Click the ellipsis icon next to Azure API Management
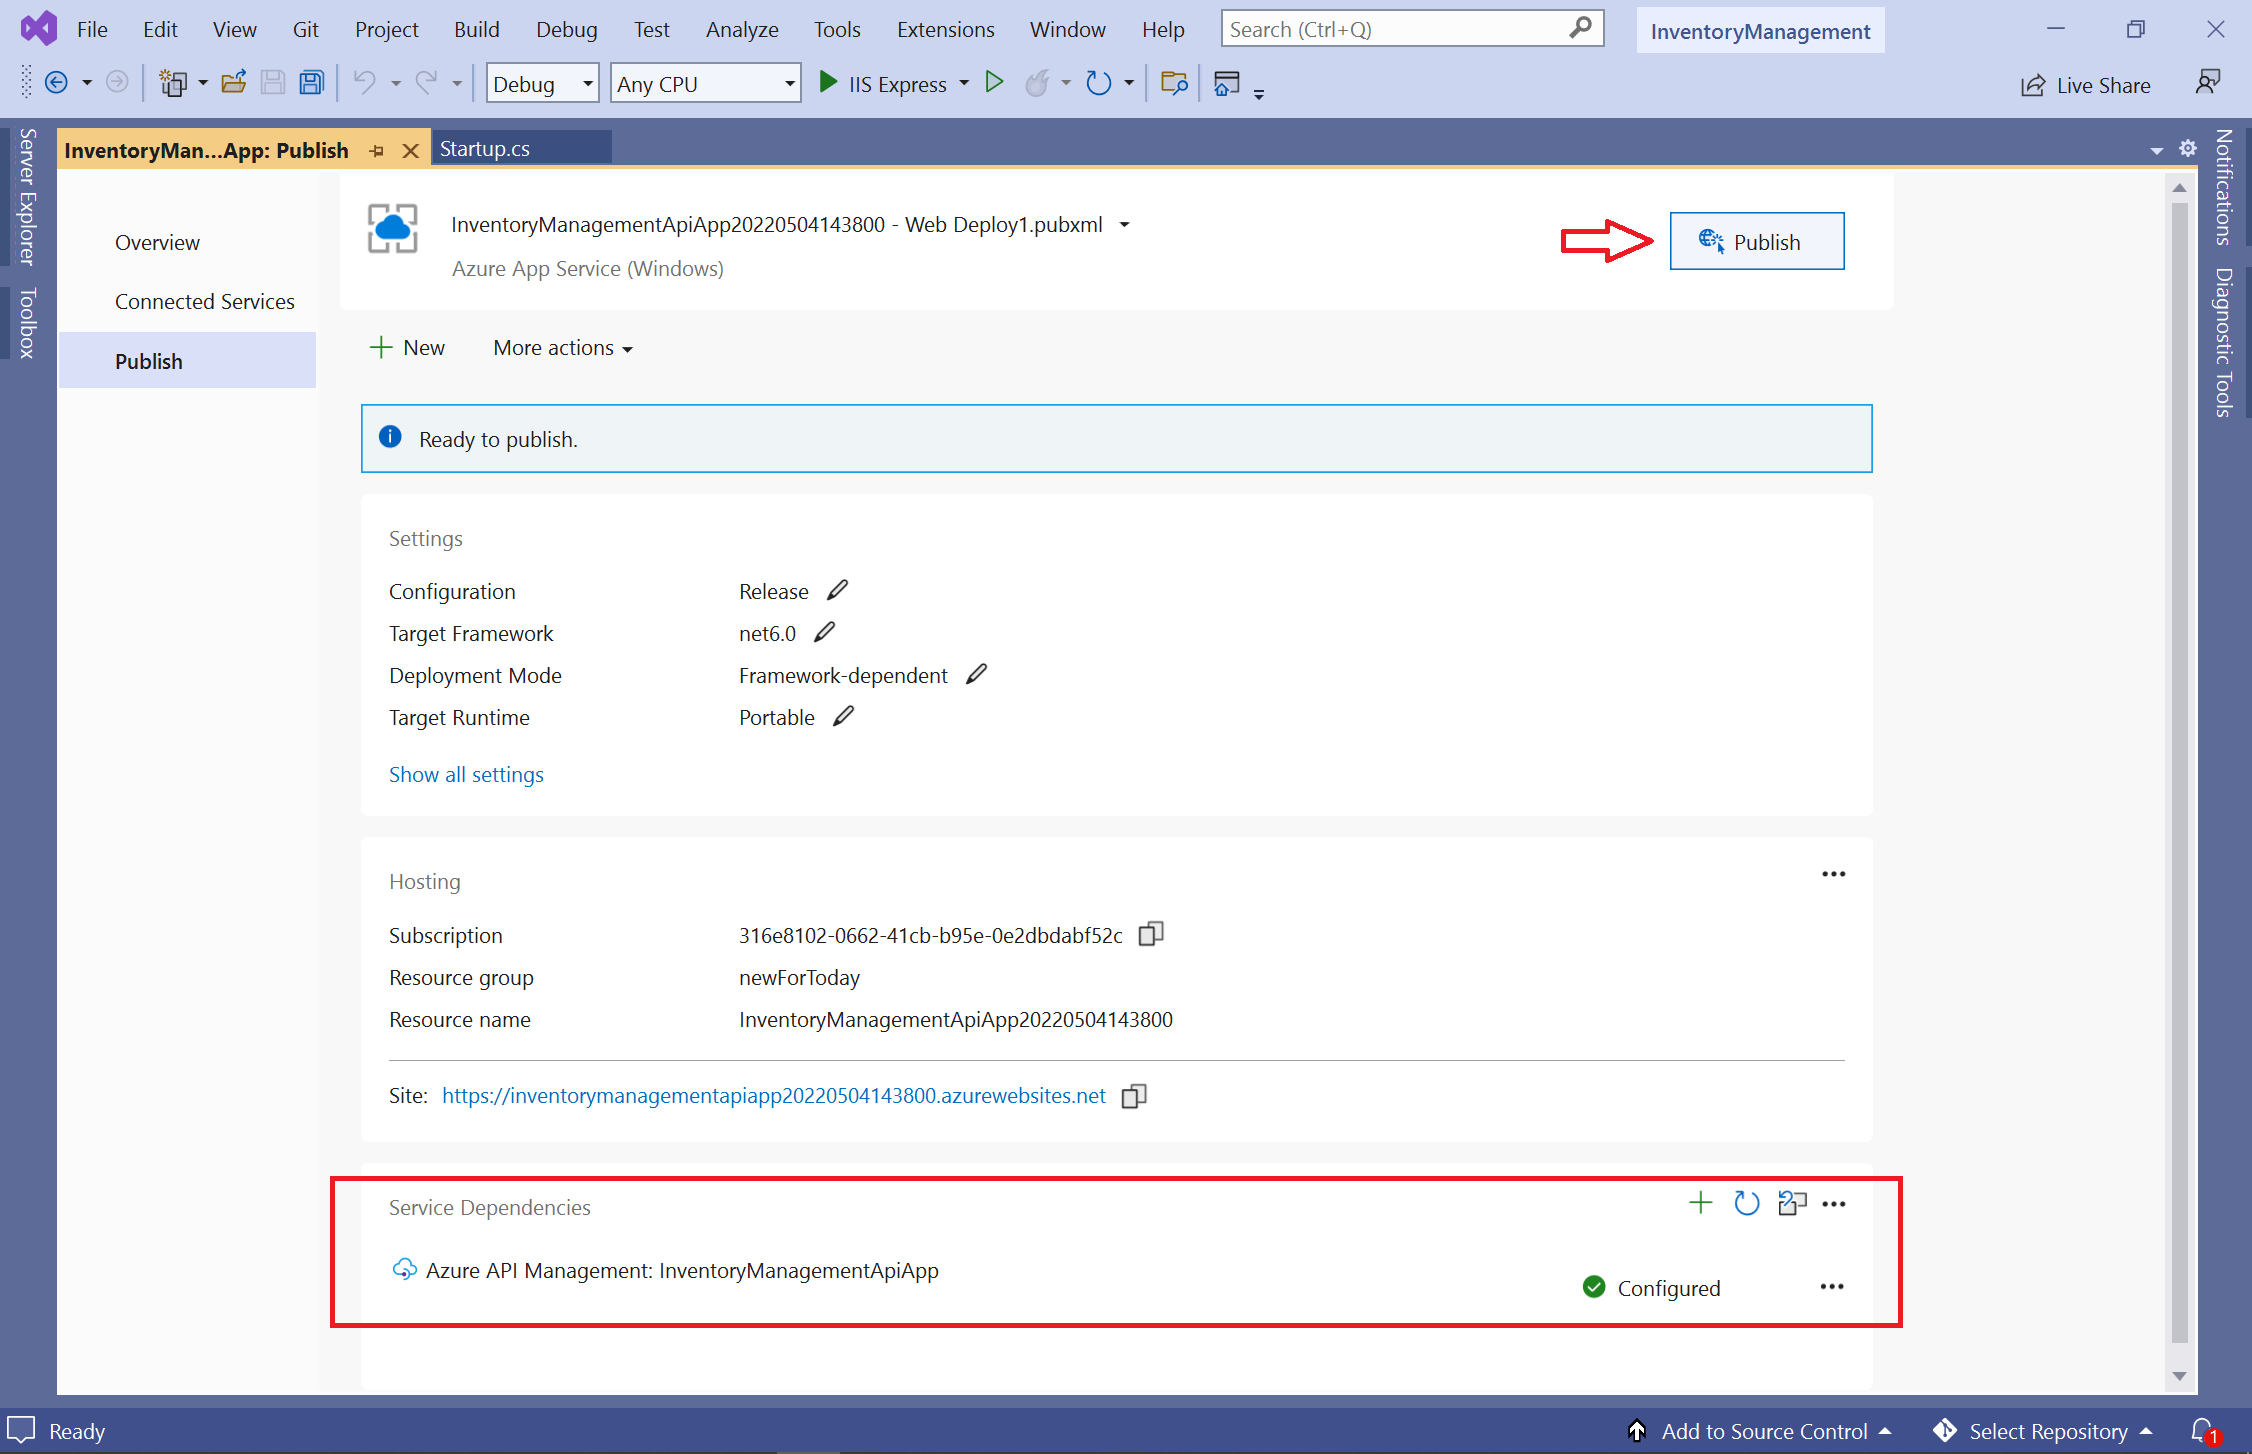2252x1454 pixels. pyautogui.click(x=1832, y=1288)
